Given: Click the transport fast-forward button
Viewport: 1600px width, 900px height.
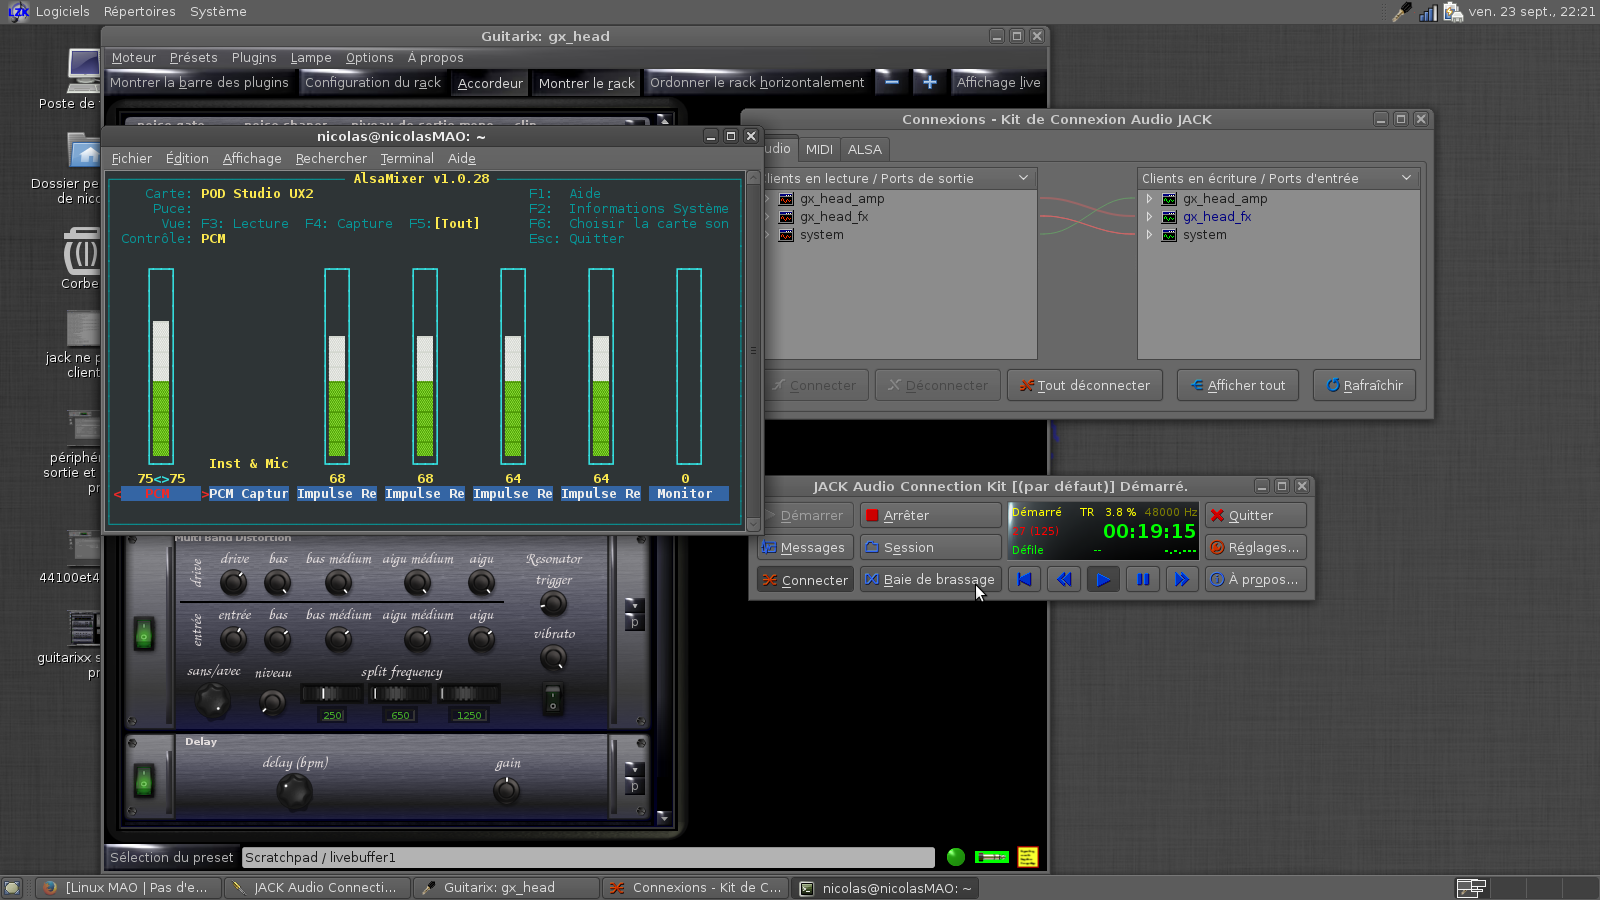Looking at the screenshot, I should pyautogui.click(x=1181, y=579).
